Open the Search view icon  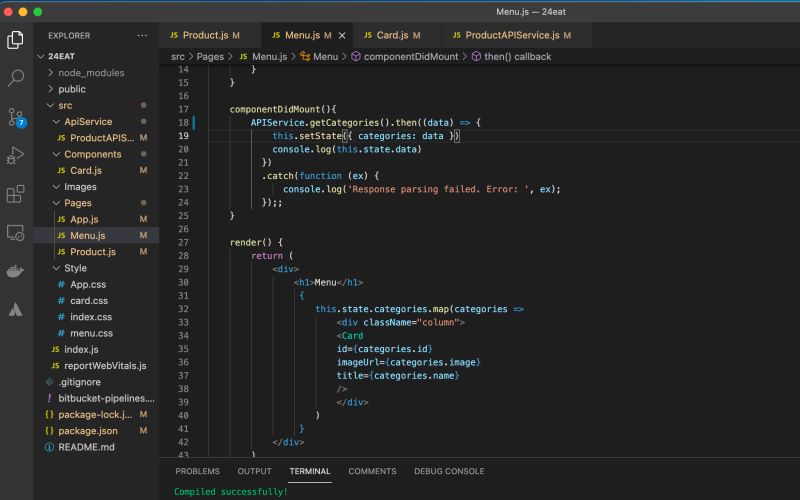point(15,78)
